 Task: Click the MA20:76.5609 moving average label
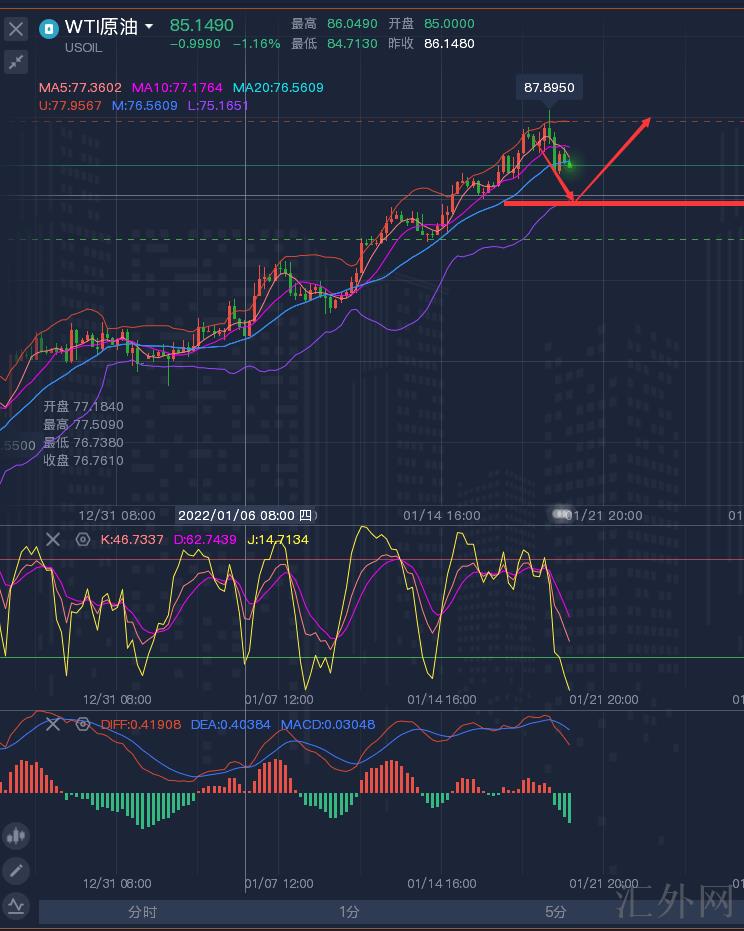tap(278, 88)
